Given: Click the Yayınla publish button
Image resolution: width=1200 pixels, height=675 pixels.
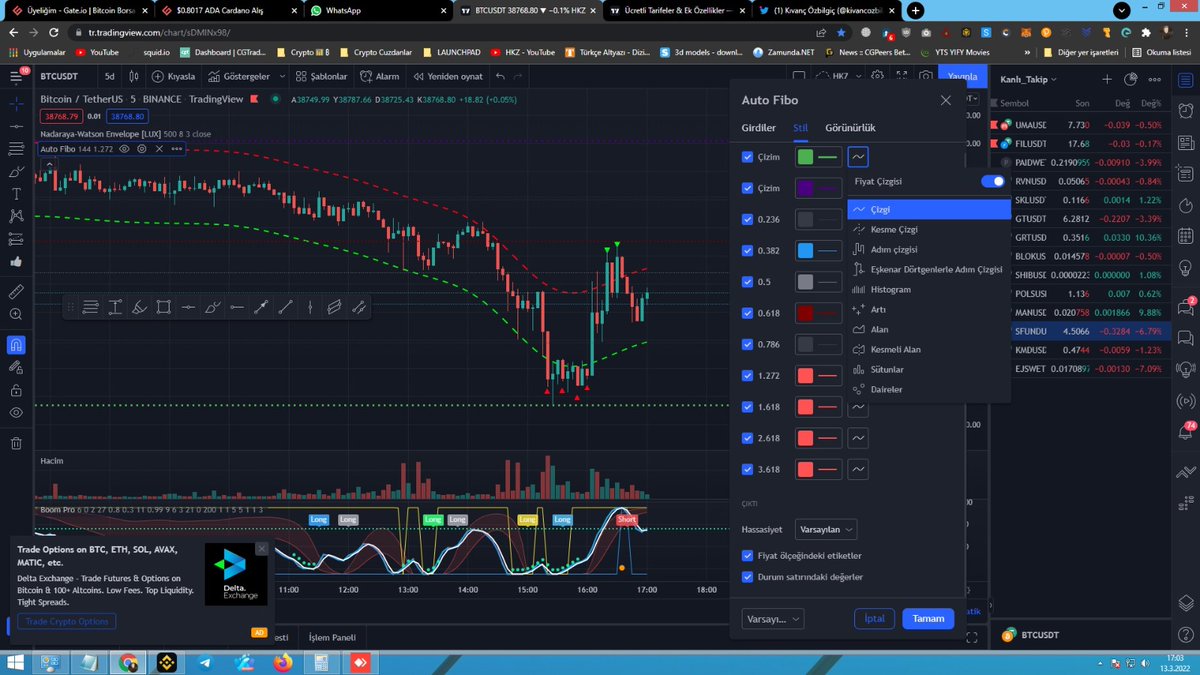Looking at the screenshot, I should [x=962, y=76].
